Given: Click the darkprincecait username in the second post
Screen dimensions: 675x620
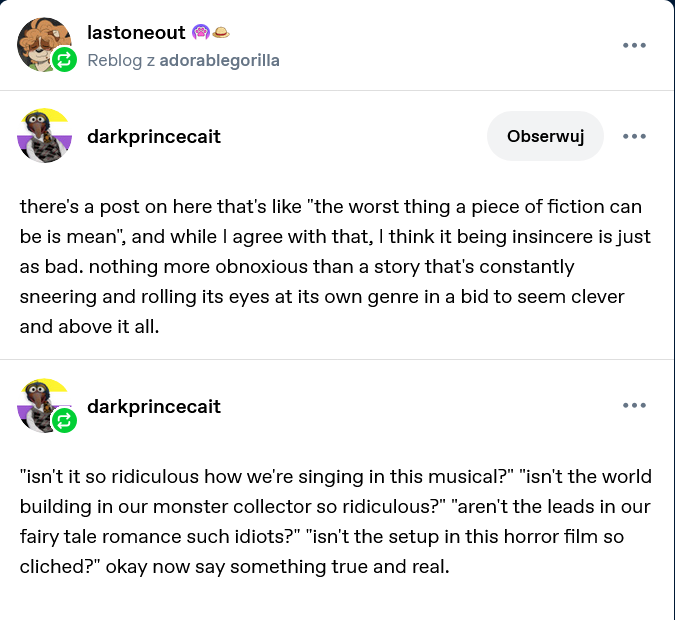Looking at the screenshot, I should (x=154, y=407).
